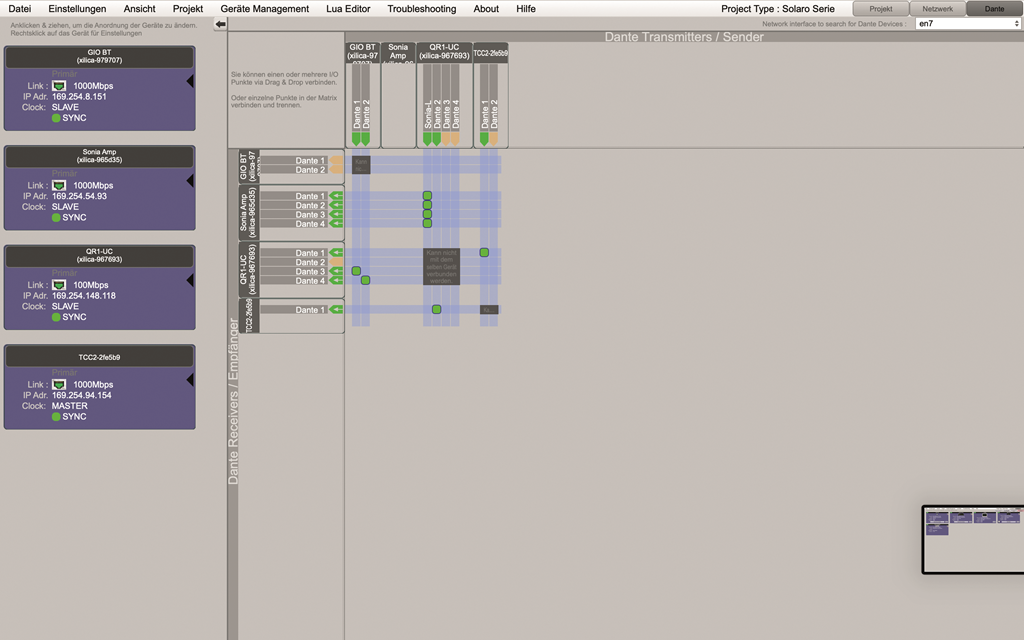1024x640 pixels.
Task: Select Sonia Amp device card header
Action: coord(99,156)
